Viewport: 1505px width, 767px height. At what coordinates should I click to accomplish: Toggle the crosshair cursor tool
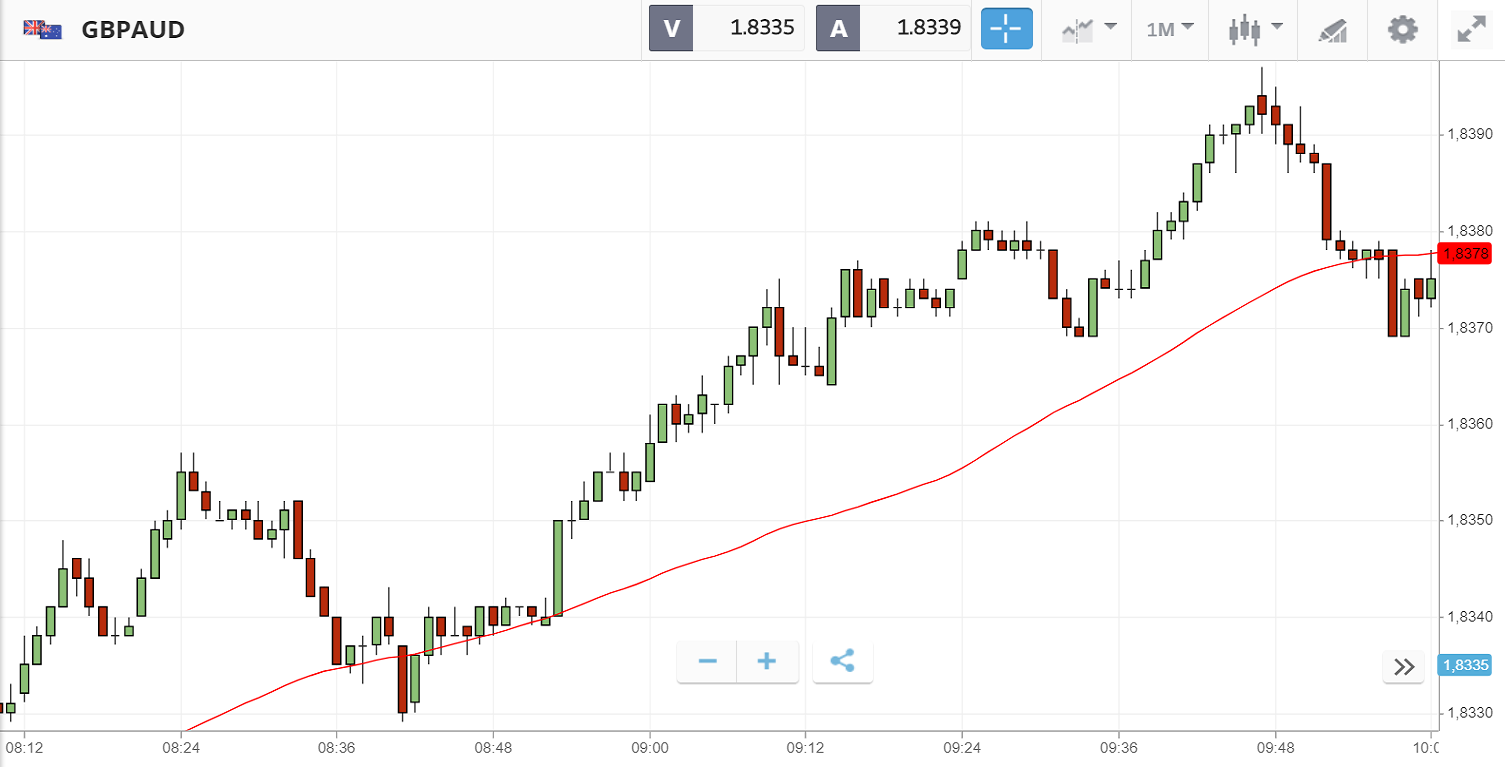(x=1006, y=29)
